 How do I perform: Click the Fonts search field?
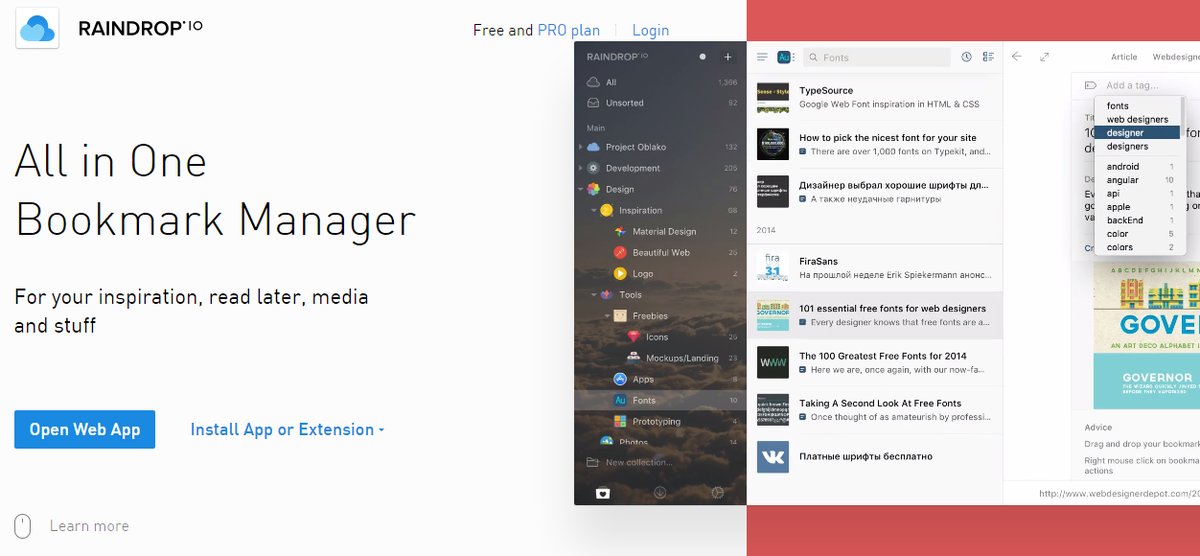tap(880, 58)
